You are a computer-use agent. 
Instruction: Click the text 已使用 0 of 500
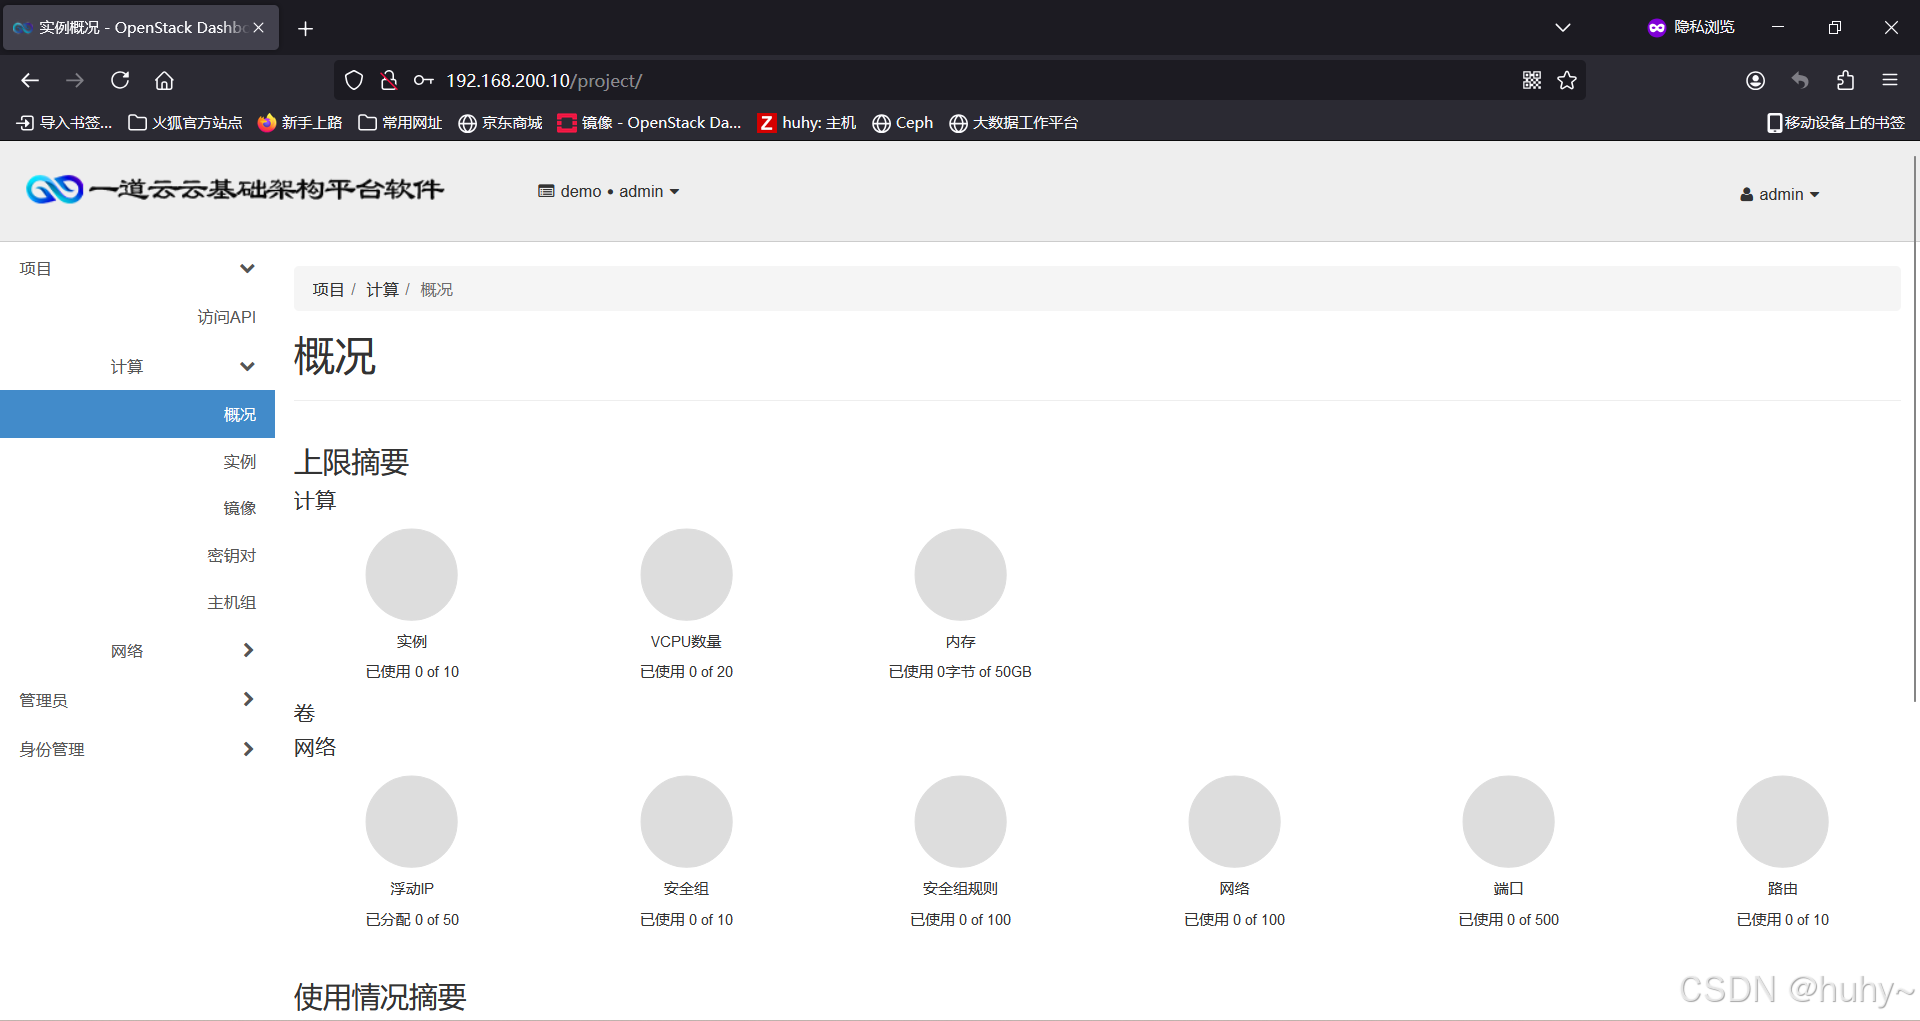coord(1508,920)
